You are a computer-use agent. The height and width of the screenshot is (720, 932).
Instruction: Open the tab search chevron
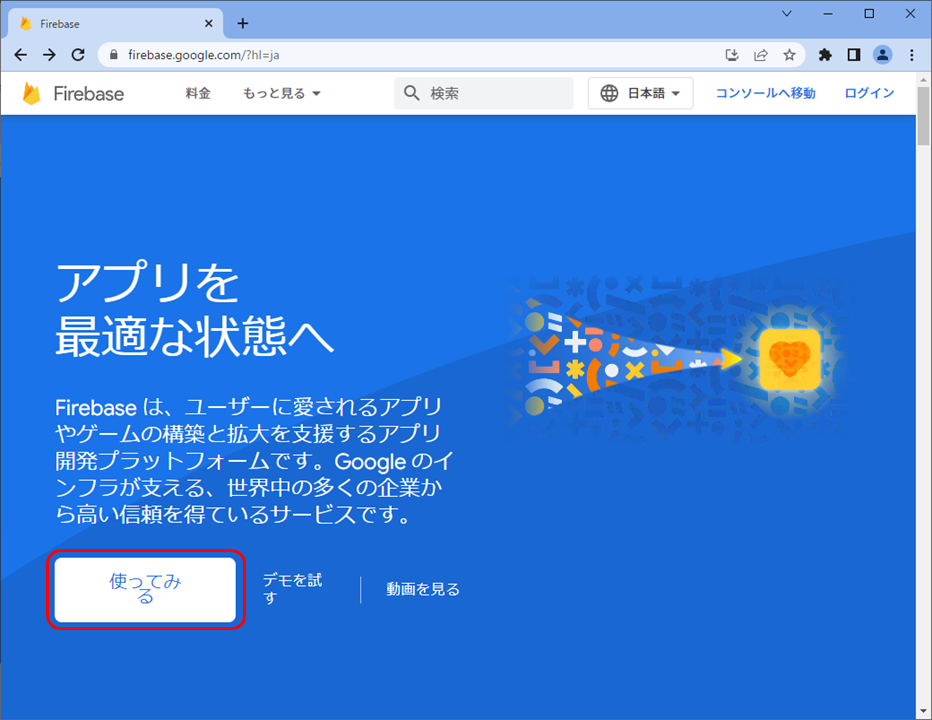tap(787, 14)
